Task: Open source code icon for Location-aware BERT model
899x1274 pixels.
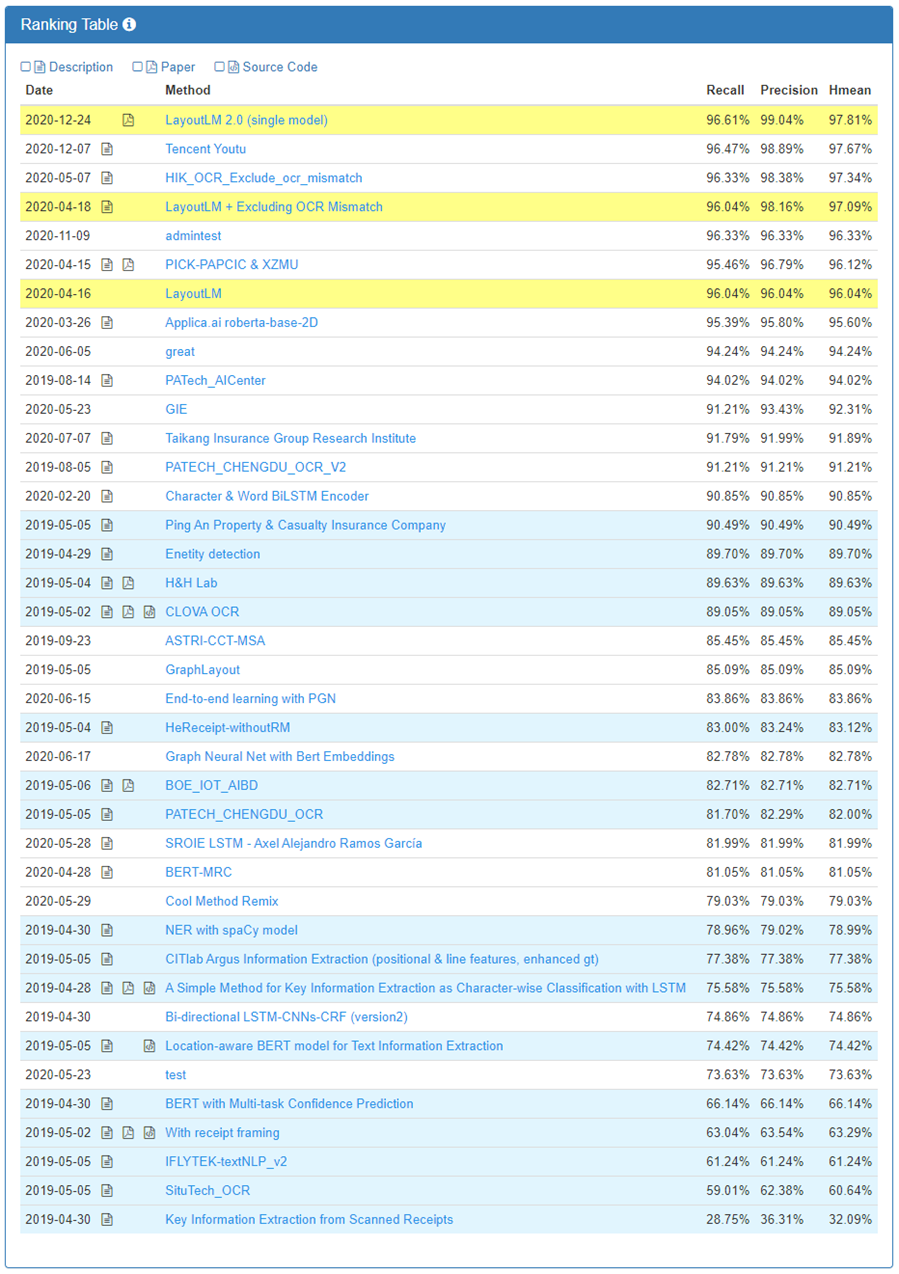Action: (149, 1046)
